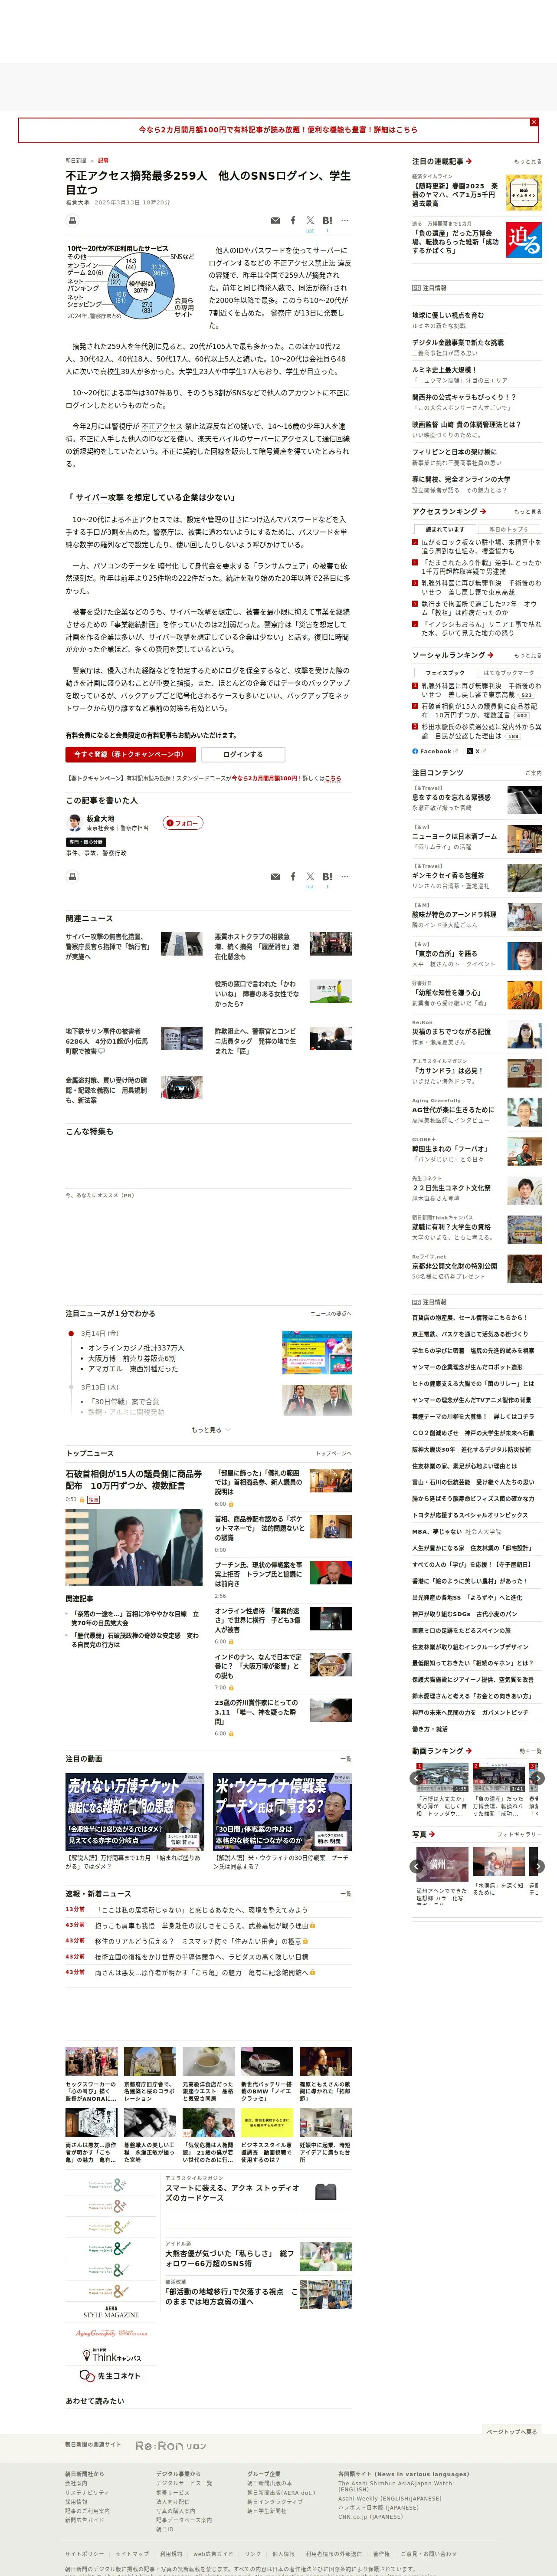Screen dimensions: 557x2576
Task: Switch to the フェイスブック ranking tab
Action: [445, 673]
